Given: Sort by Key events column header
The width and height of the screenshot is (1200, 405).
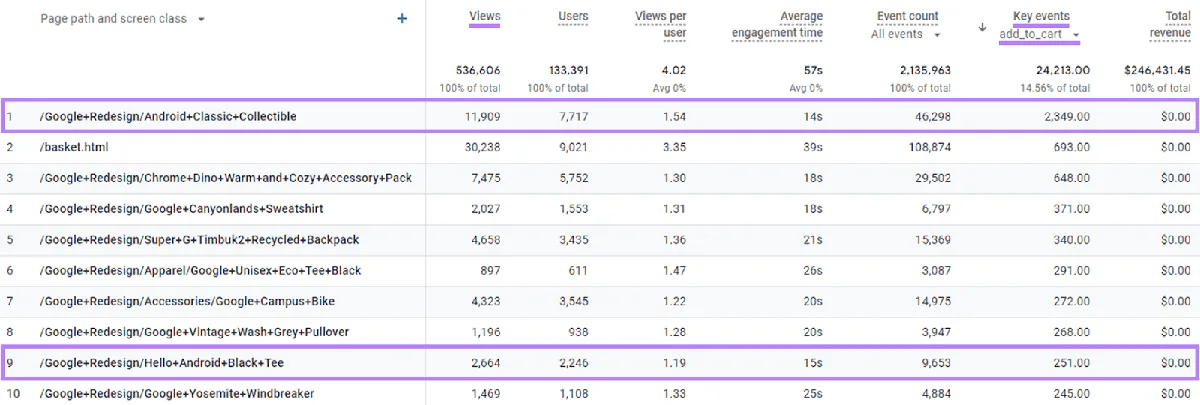Looking at the screenshot, I should (1041, 16).
